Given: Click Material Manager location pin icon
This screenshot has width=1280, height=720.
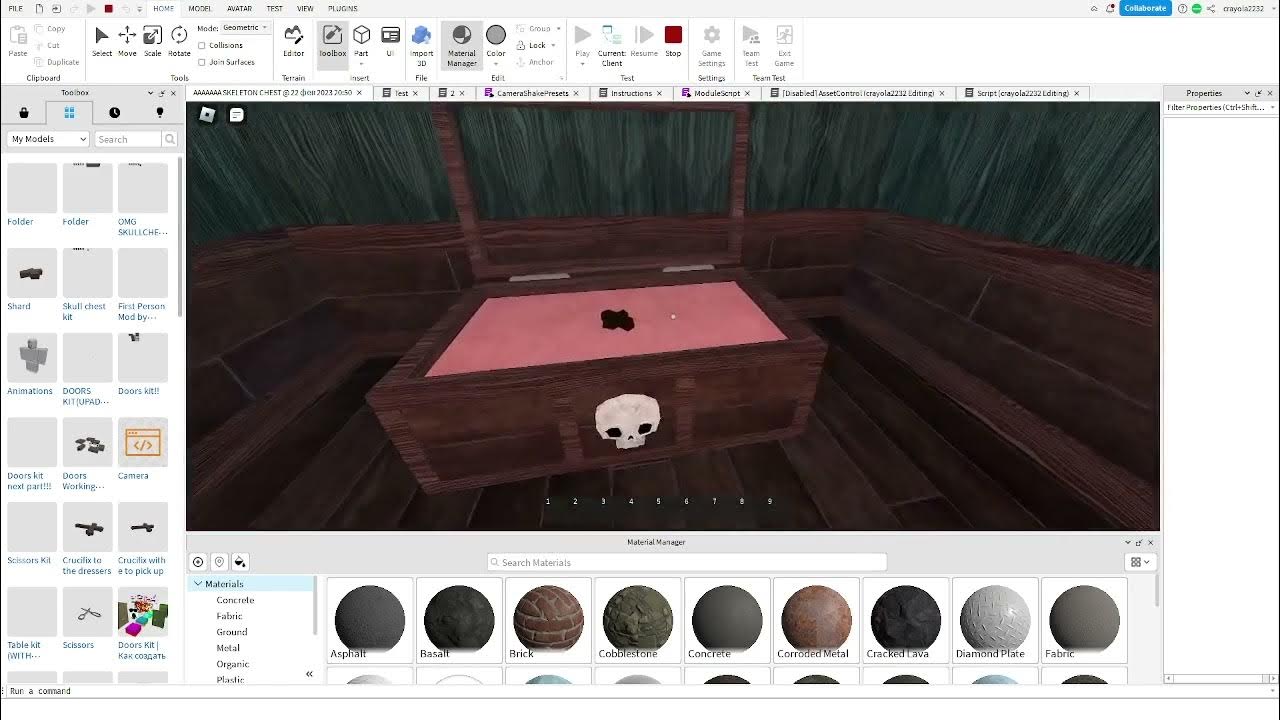Looking at the screenshot, I should [219, 562].
